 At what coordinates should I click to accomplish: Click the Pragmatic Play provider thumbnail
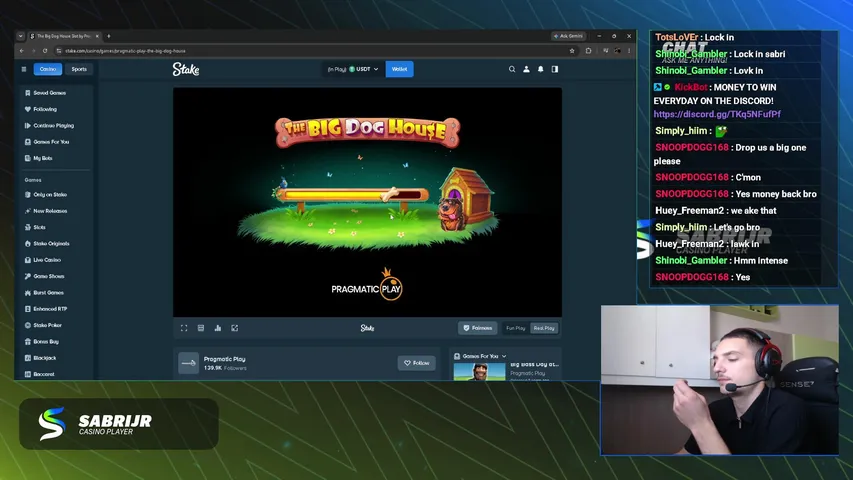click(189, 363)
